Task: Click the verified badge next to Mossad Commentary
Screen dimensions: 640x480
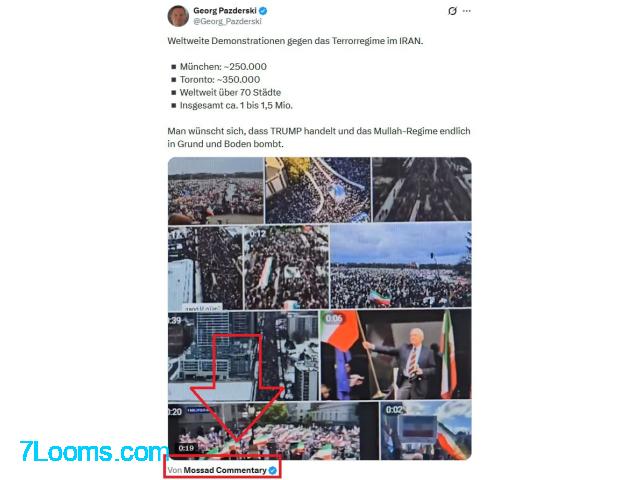Action: click(x=273, y=470)
